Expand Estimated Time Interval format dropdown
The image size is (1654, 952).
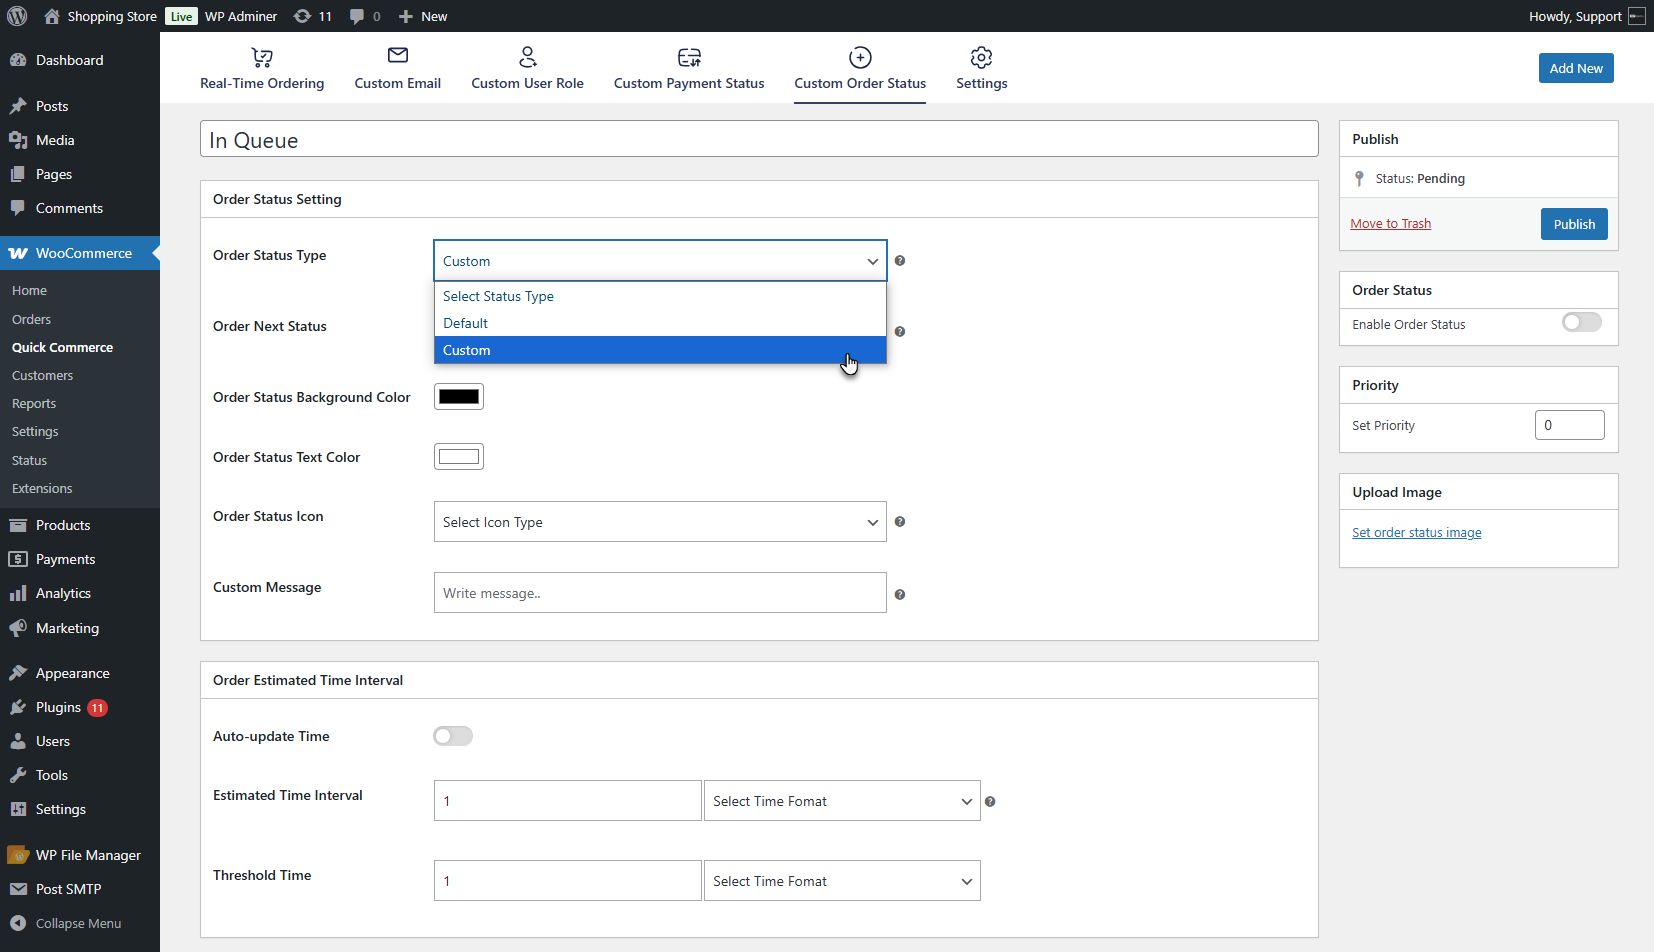tap(842, 801)
